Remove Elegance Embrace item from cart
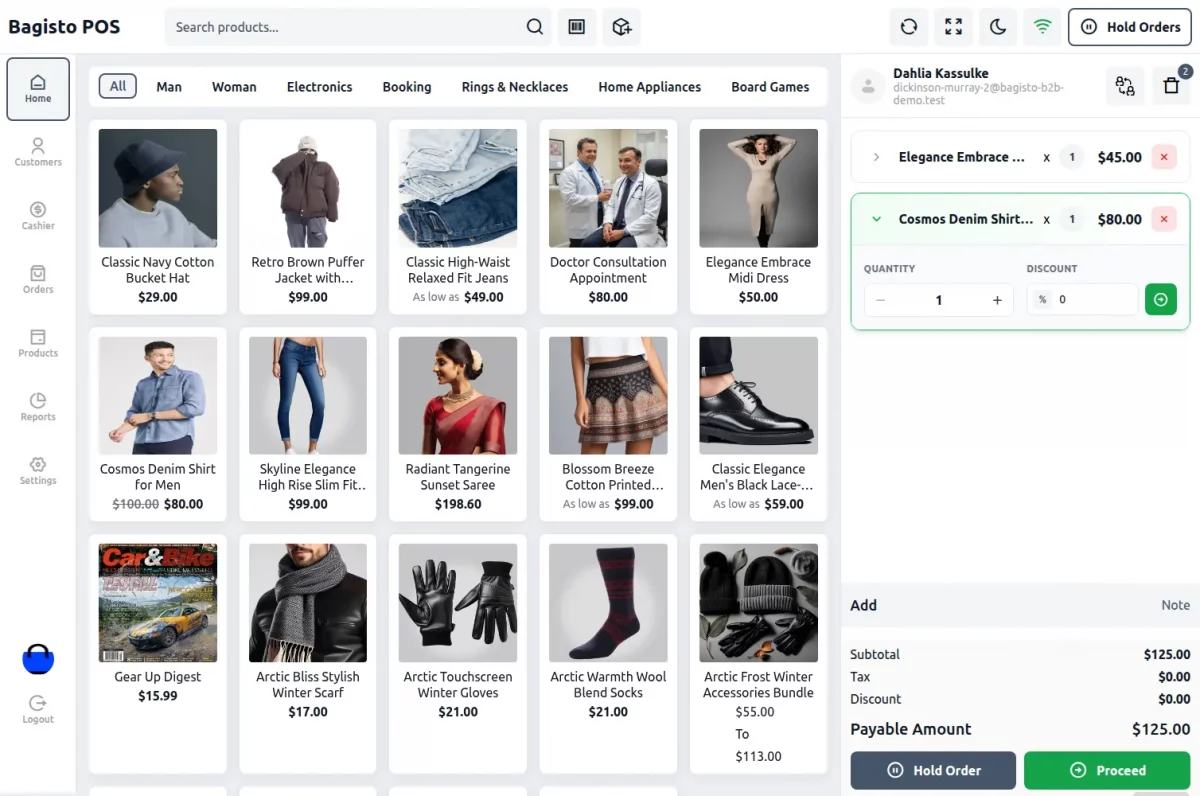This screenshot has height=796, width=1200. pyautogui.click(x=1164, y=157)
